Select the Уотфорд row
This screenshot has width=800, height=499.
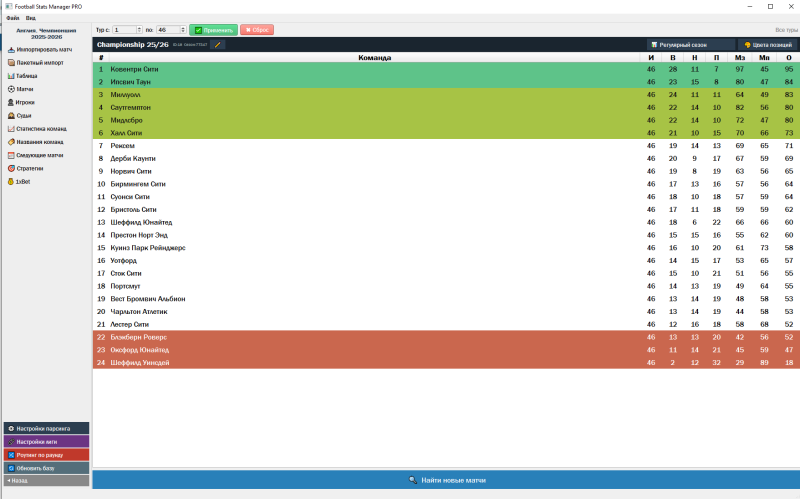(446, 260)
